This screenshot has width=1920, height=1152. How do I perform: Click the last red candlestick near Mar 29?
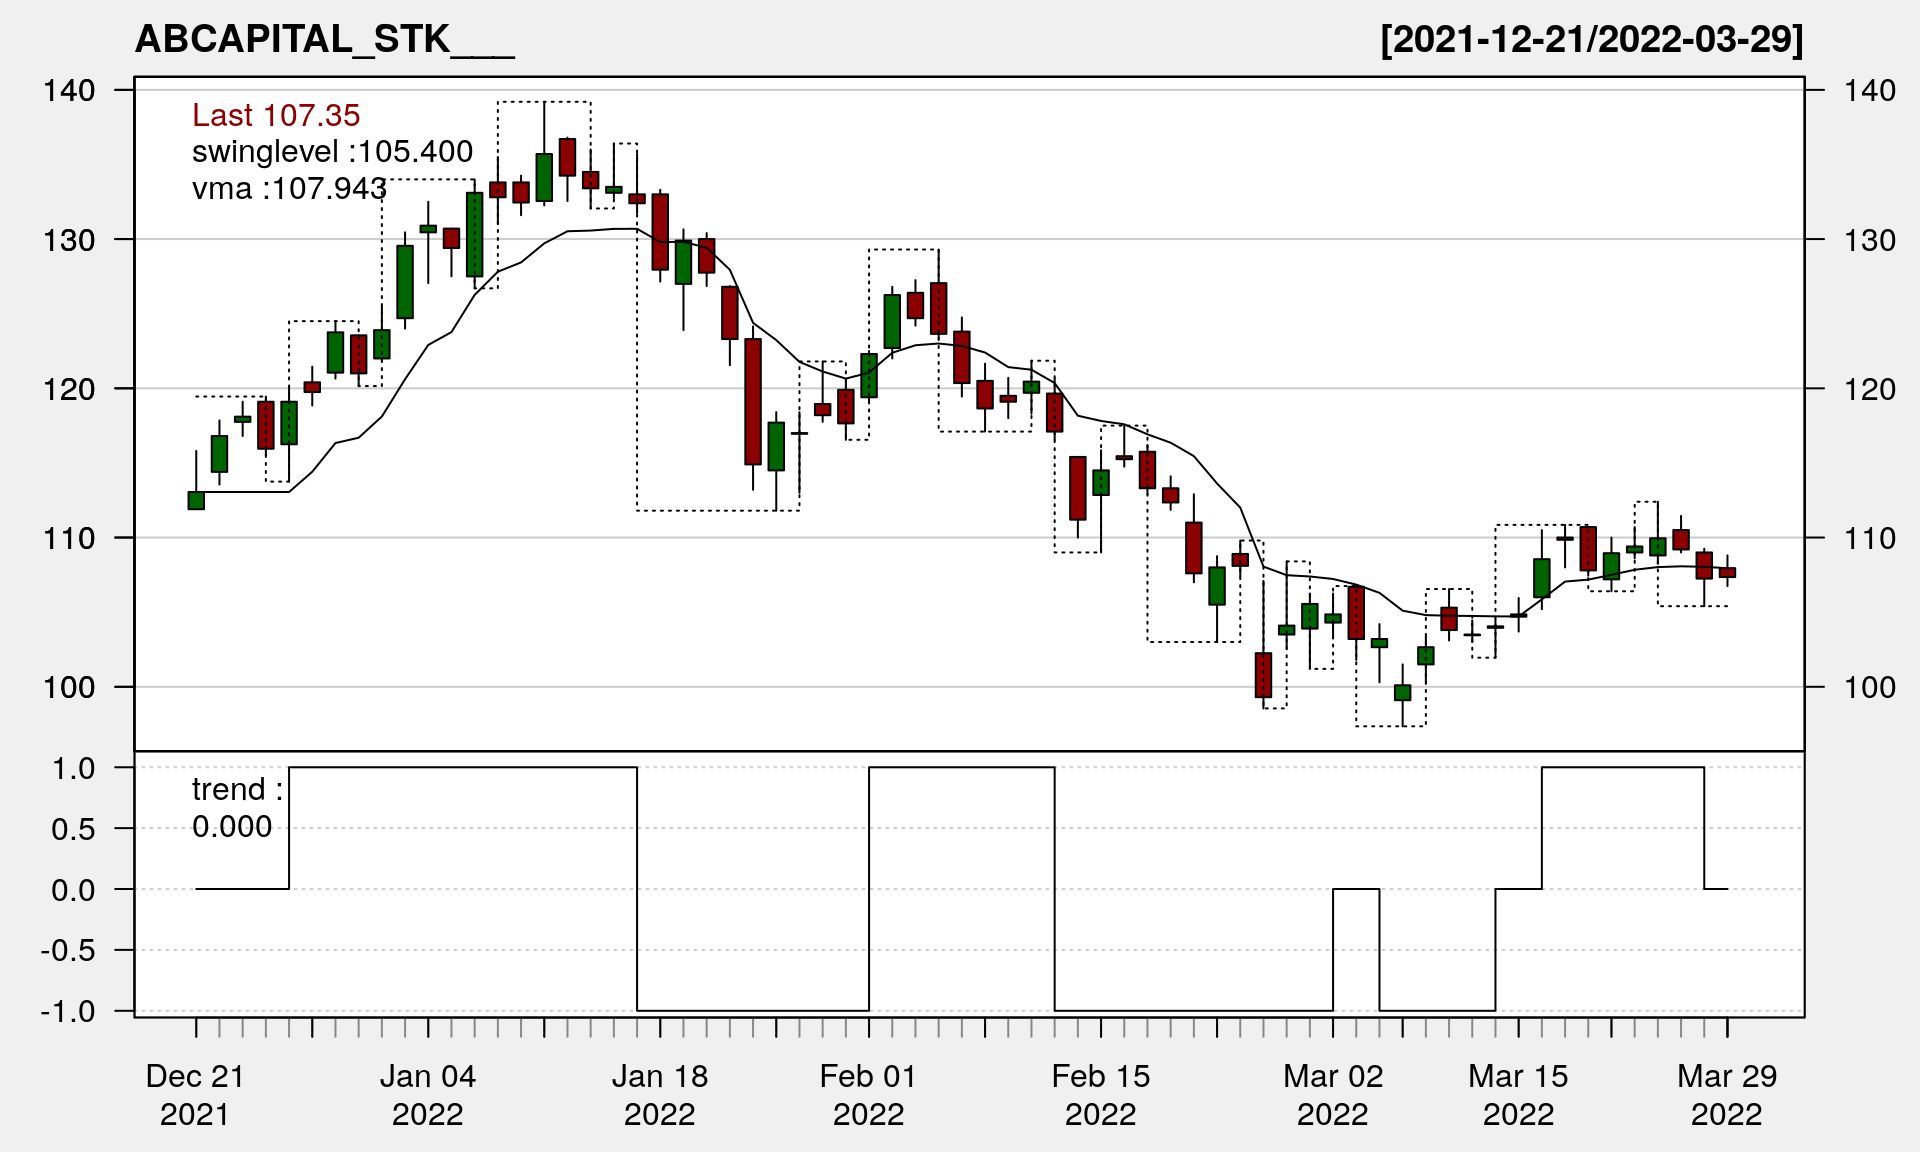(x=1727, y=572)
